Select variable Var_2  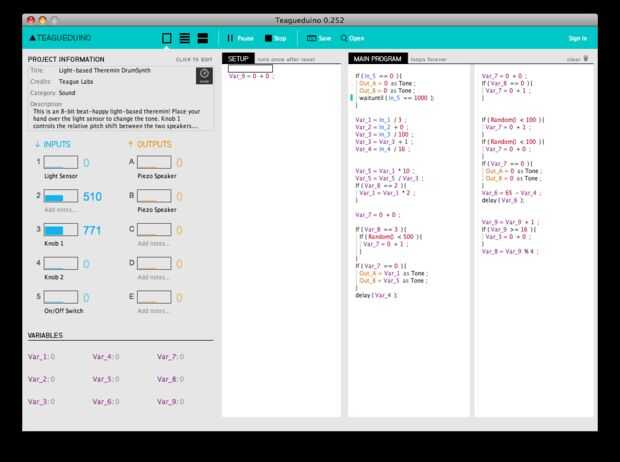(42, 379)
